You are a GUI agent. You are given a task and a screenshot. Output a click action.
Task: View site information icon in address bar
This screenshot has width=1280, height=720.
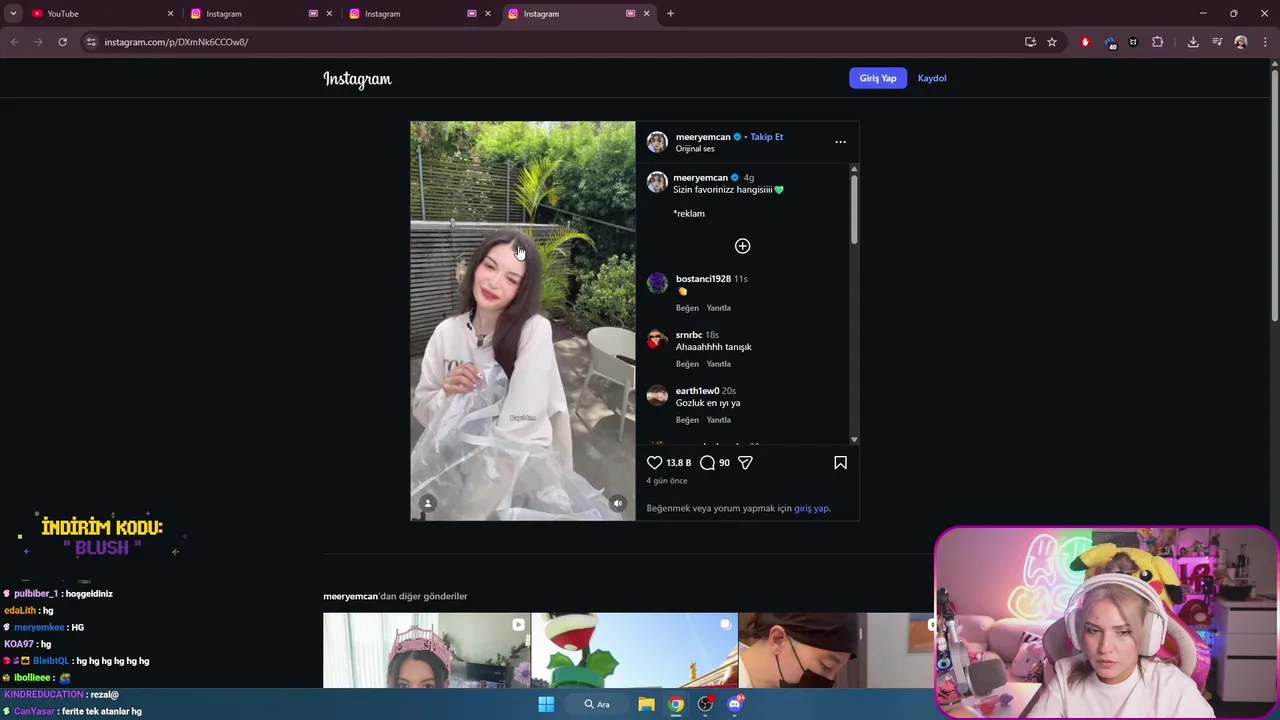coord(91,42)
